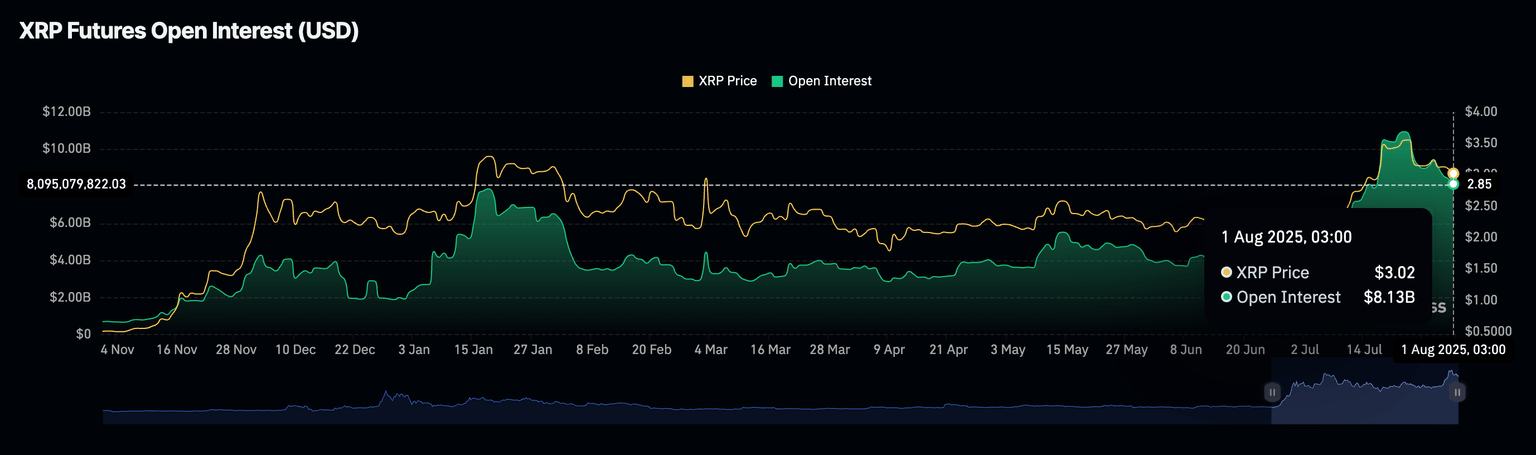Click the right range slider handle
Image resolution: width=1536 pixels, height=455 pixels.
tap(1458, 392)
